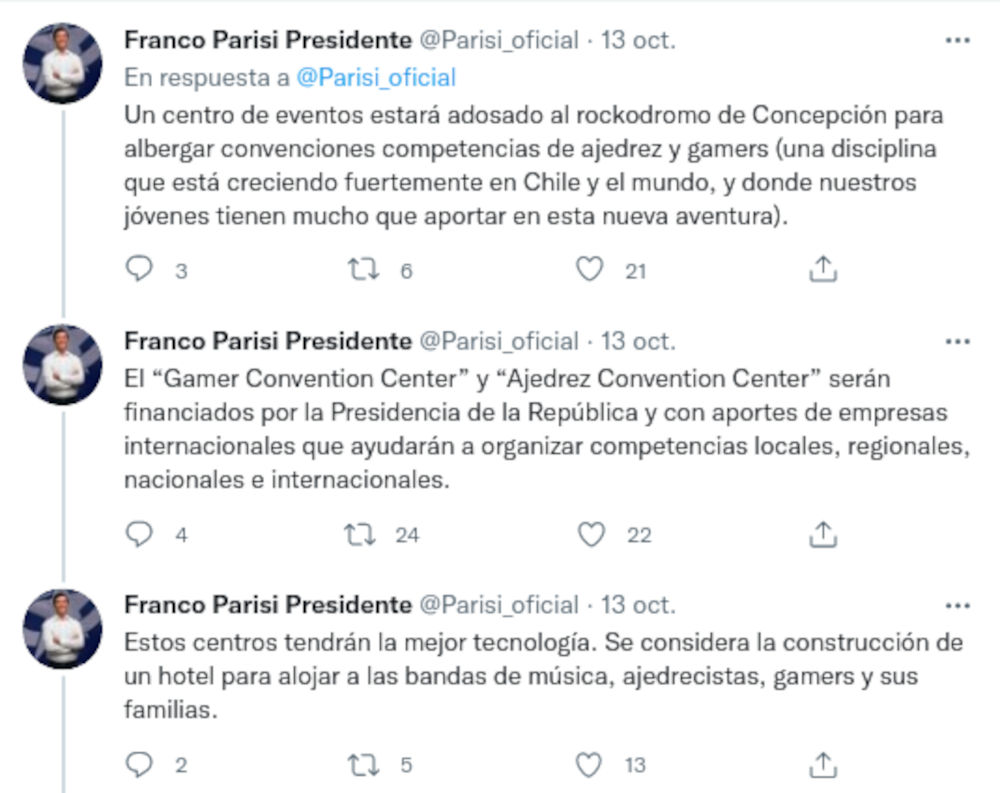Open more options on the first tweet
The width and height of the screenshot is (1000, 793).
coord(957,41)
